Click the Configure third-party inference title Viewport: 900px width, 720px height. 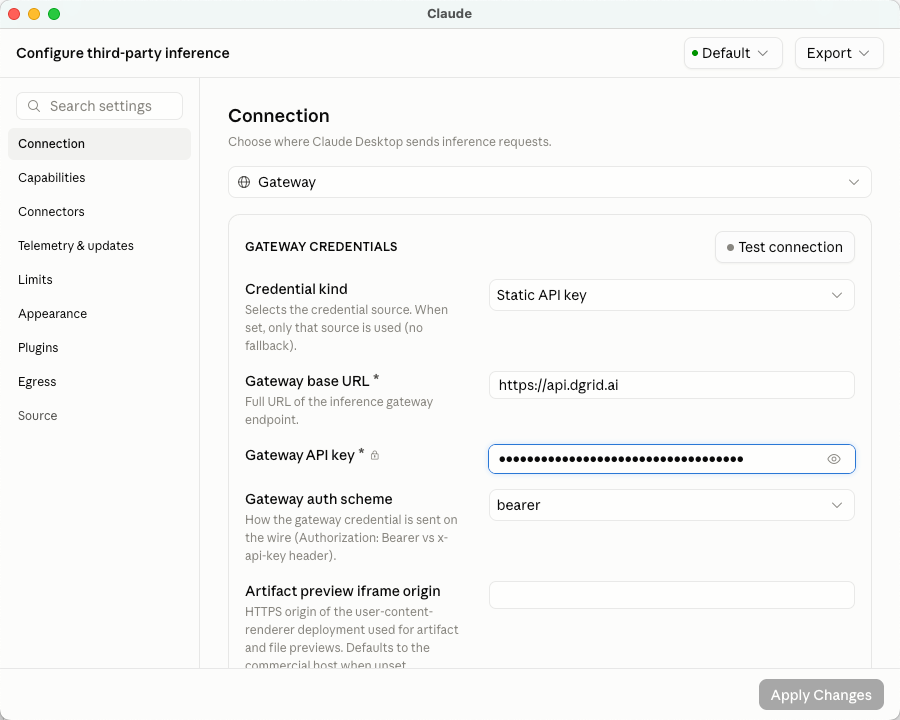click(x=123, y=53)
